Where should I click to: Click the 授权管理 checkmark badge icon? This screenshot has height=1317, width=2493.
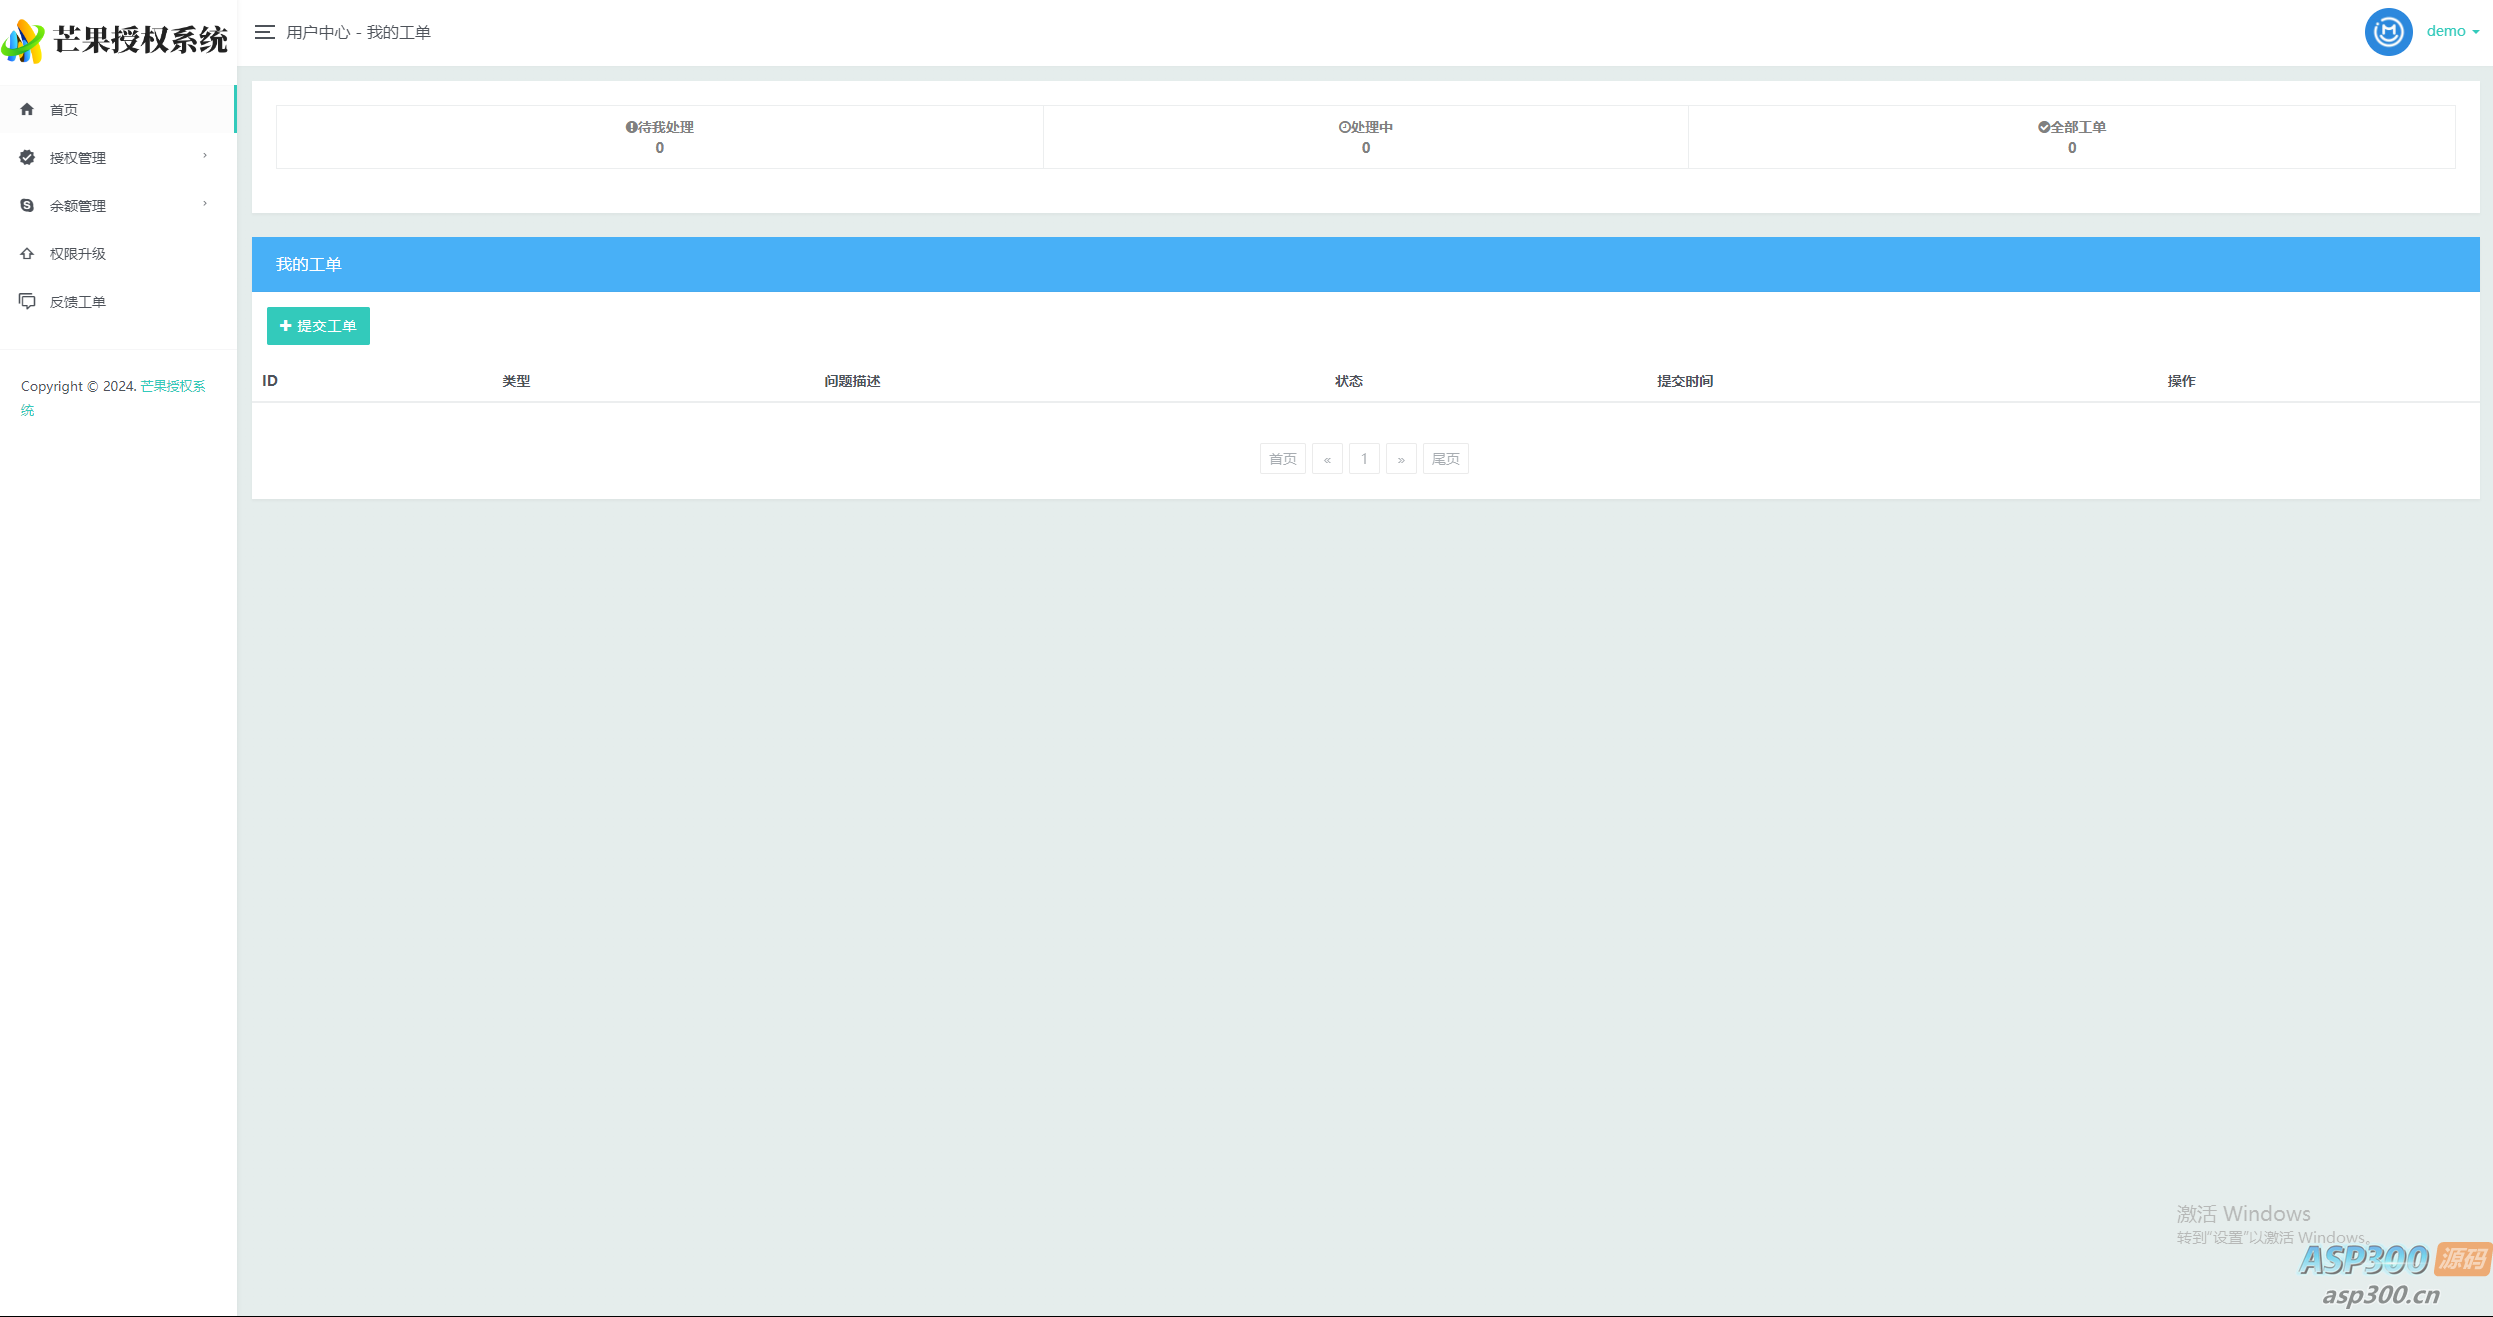coord(27,157)
